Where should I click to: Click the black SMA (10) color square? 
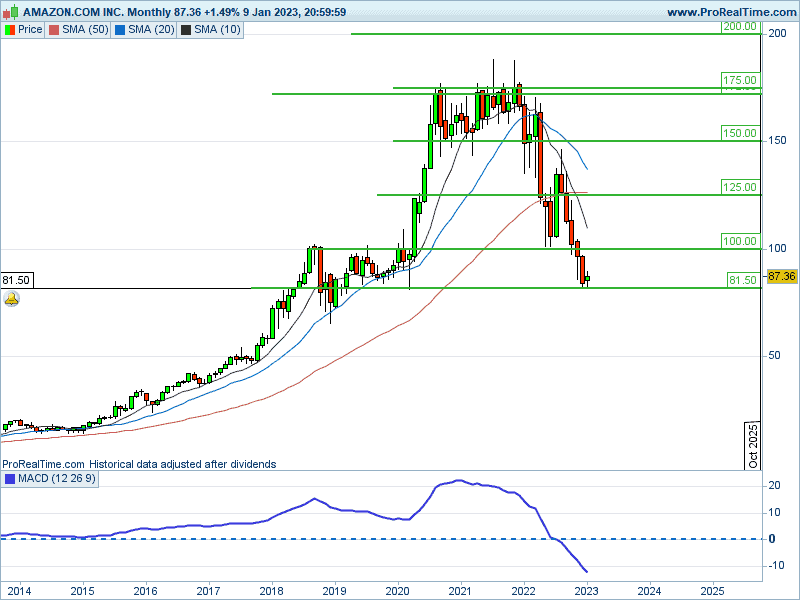(x=185, y=30)
